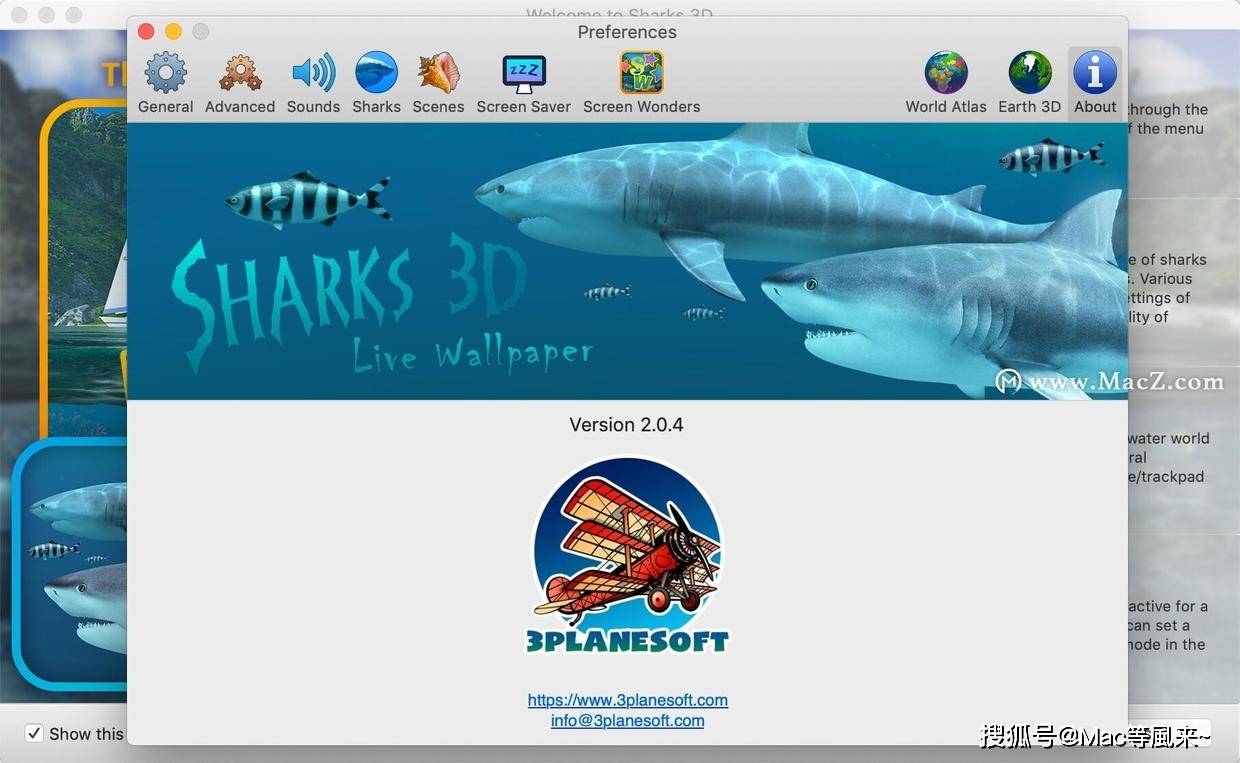Switch to the Sounds preferences

313,83
